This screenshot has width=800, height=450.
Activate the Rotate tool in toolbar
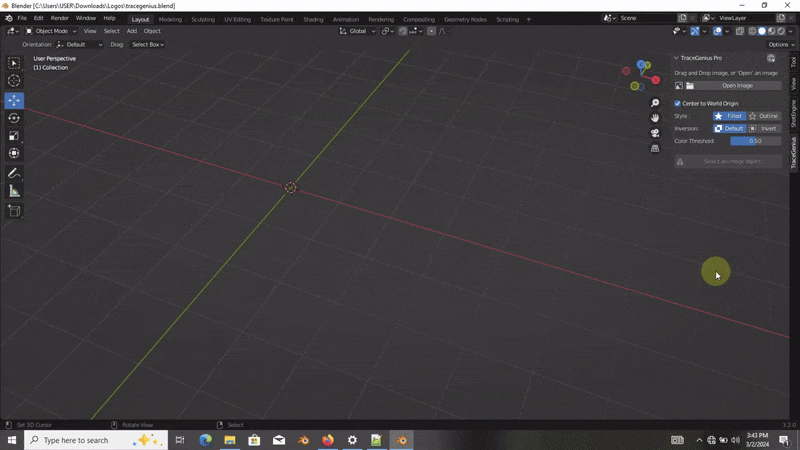(14, 118)
